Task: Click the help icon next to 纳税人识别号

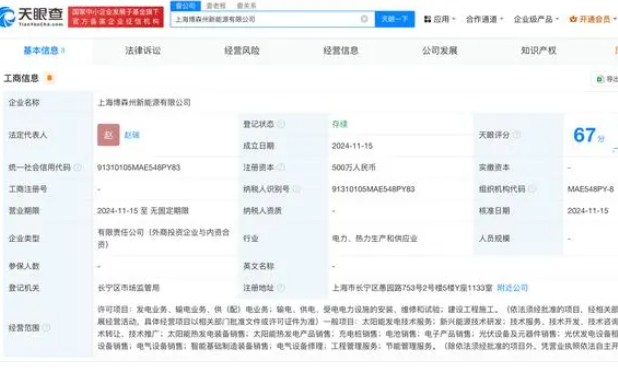Action: 297,189
